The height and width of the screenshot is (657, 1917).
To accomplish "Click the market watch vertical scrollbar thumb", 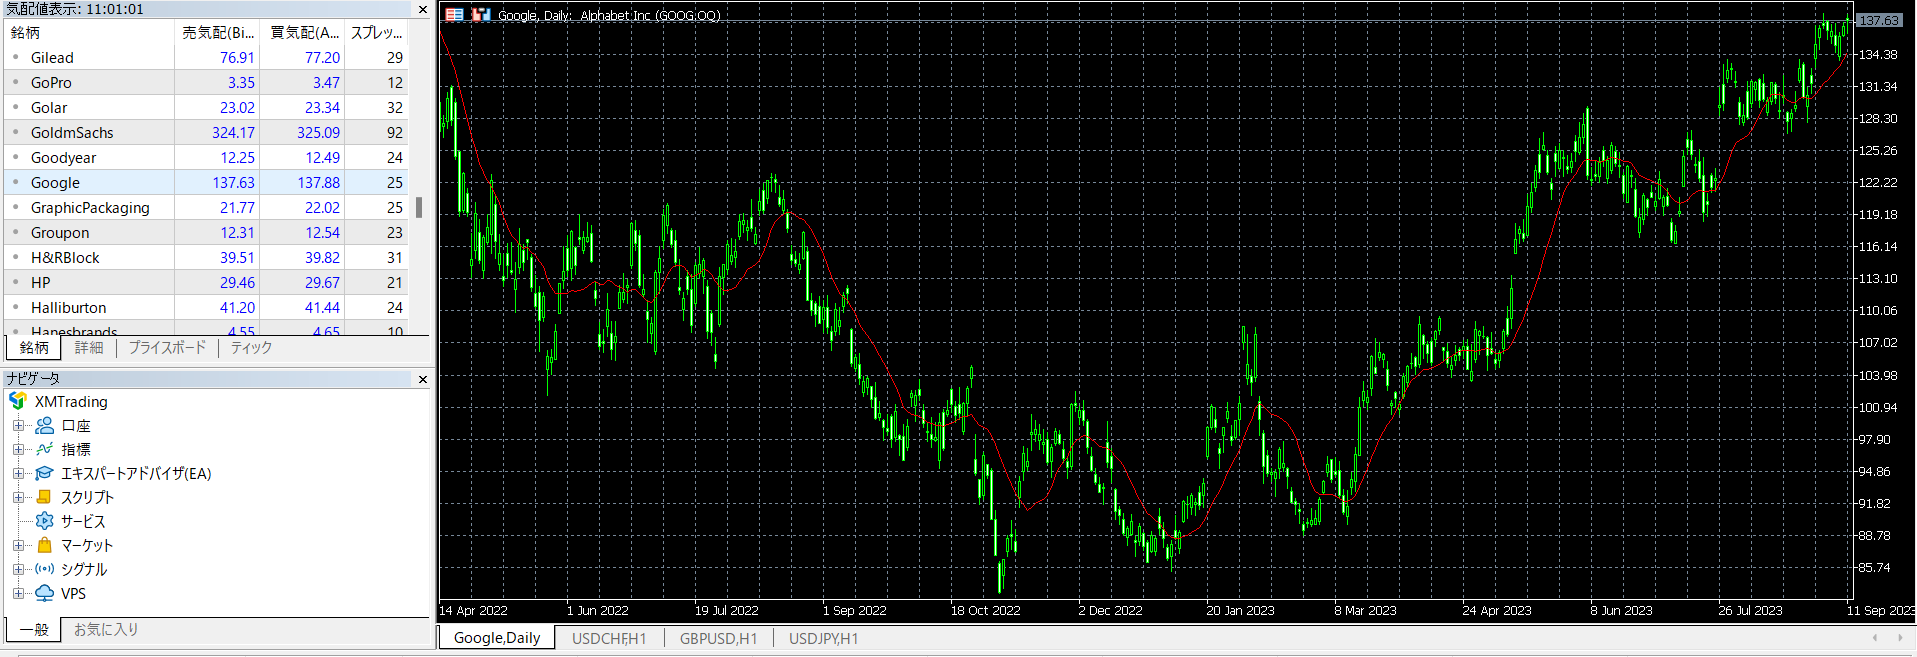I will coord(419,207).
